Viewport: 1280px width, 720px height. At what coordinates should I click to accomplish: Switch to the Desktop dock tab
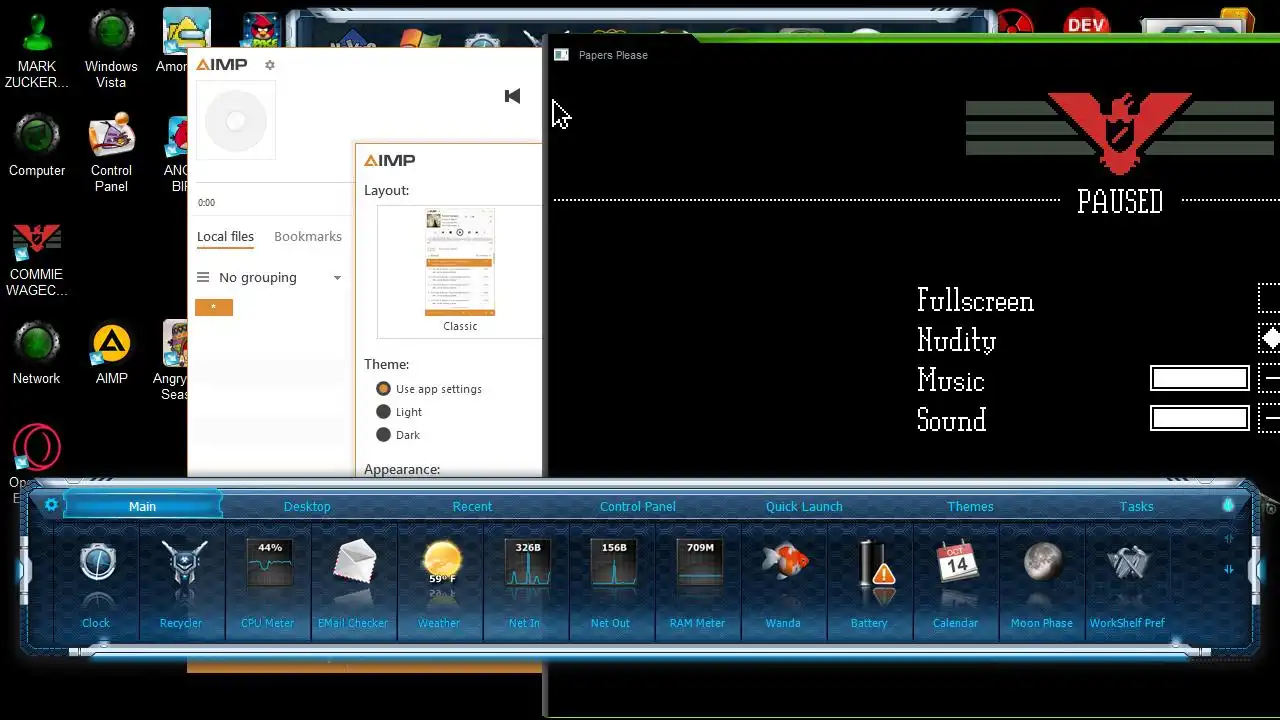click(x=307, y=506)
